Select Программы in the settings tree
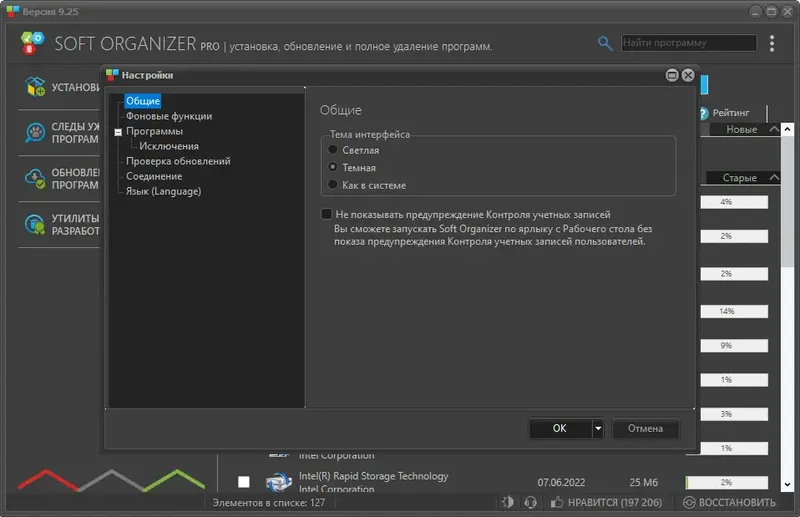Viewport: 800px width, 517px height. point(154,131)
